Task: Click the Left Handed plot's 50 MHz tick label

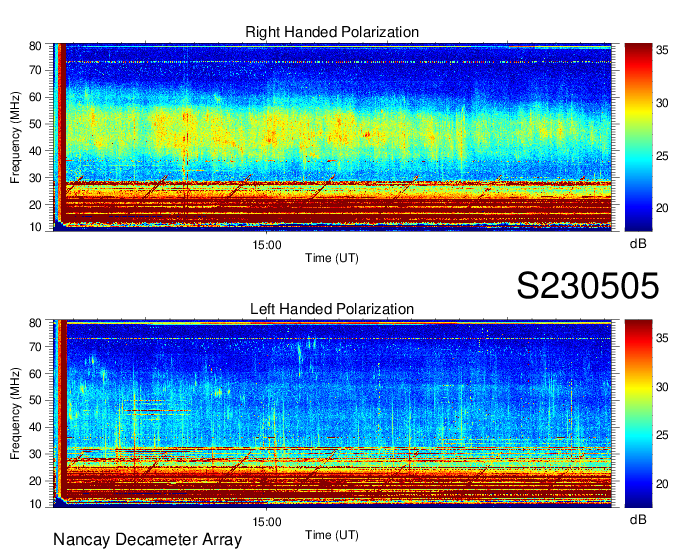Action: 35,401
